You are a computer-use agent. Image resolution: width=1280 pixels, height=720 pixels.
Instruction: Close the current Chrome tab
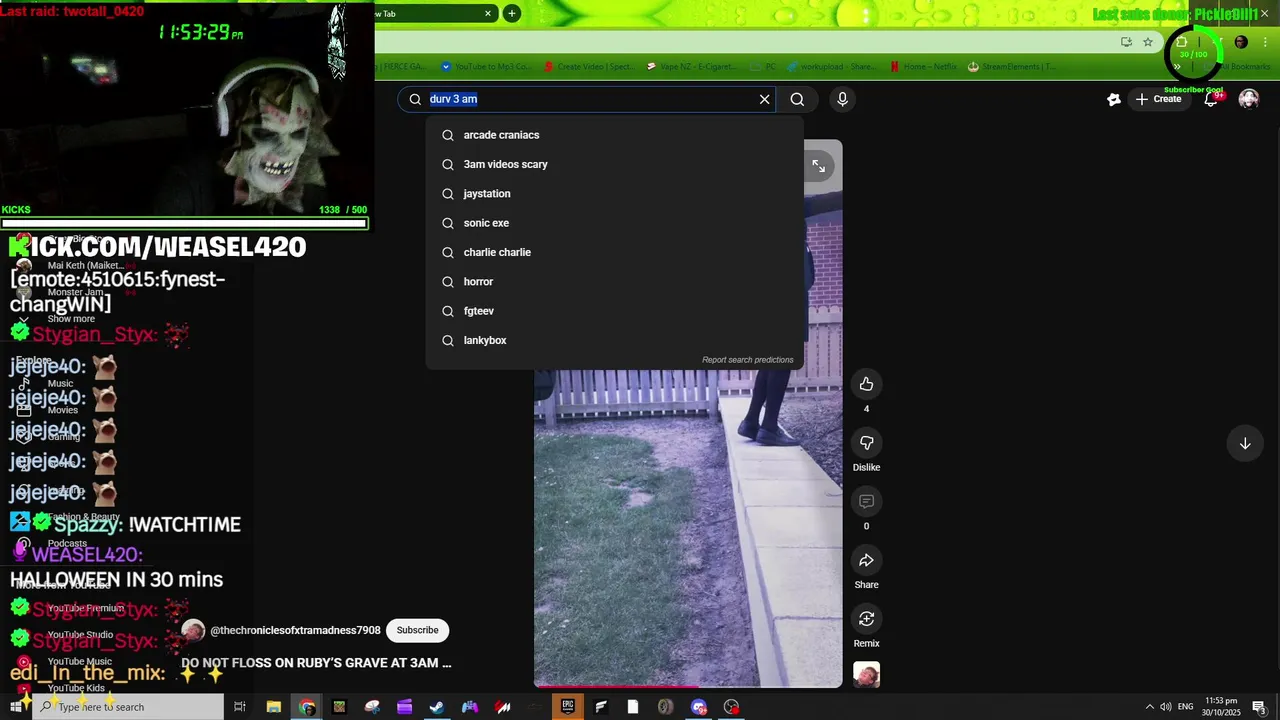pos(488,13)
